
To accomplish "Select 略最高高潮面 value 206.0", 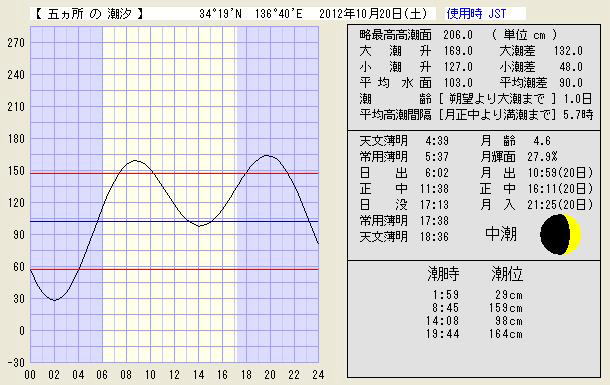I will tap(458, 35).
